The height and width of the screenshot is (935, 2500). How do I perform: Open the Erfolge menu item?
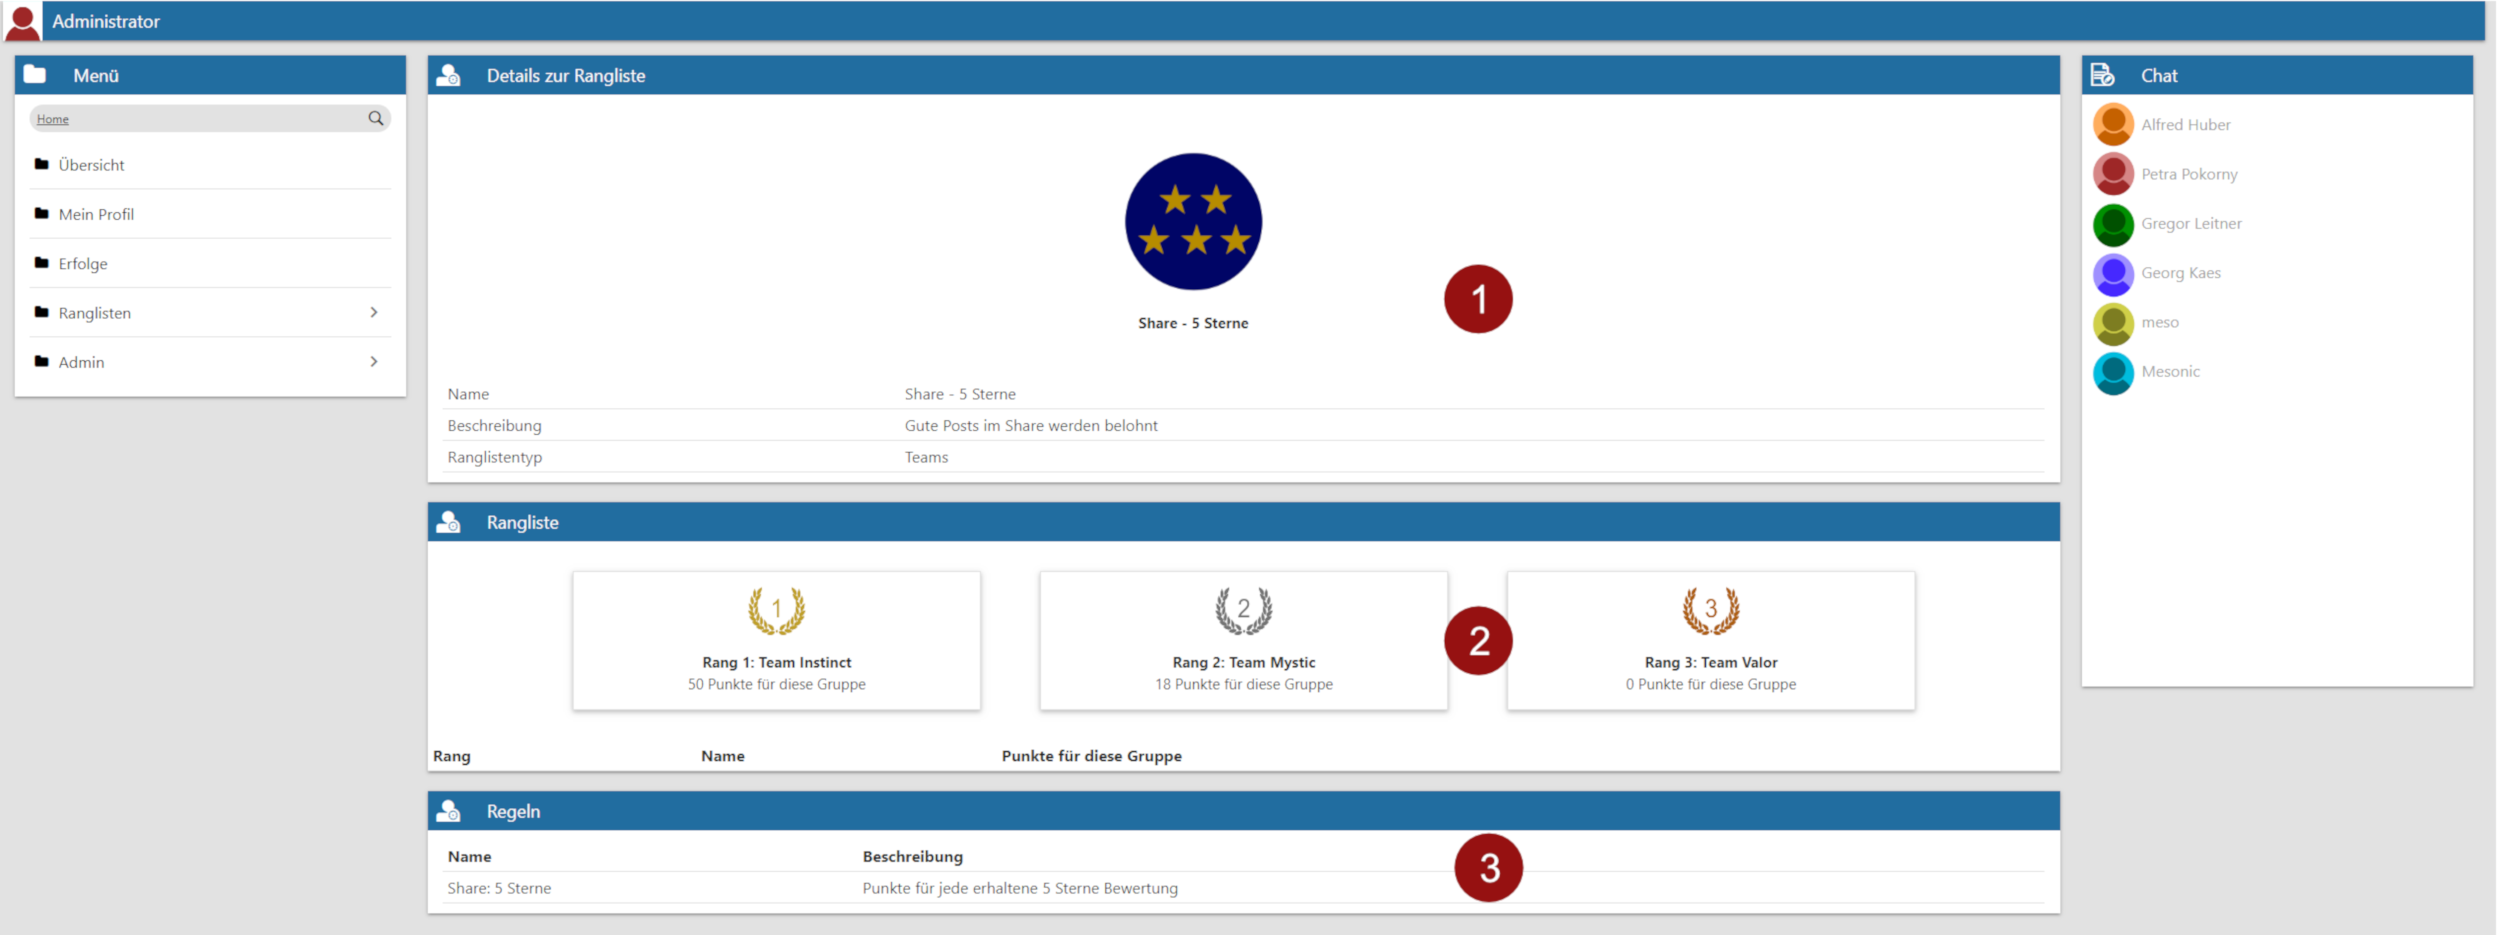tap(210, 263)
